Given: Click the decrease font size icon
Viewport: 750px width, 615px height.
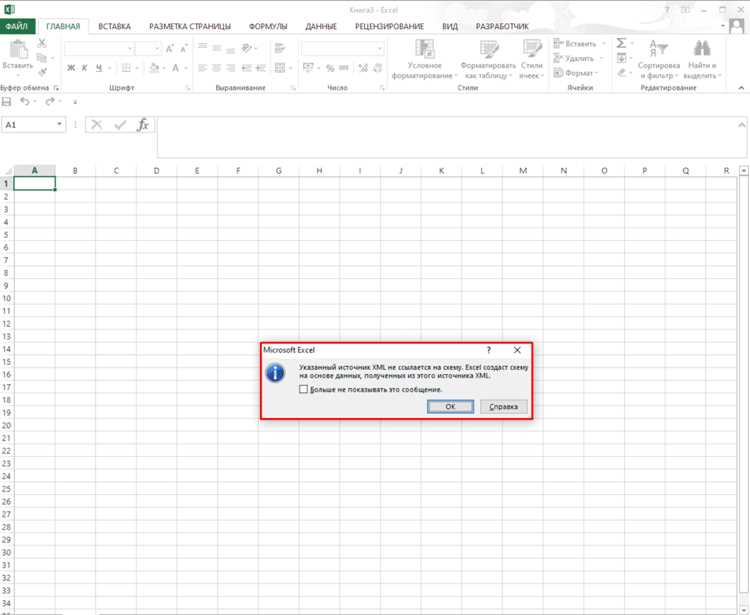Looking at the screenshot, I should tap(184, 49).
